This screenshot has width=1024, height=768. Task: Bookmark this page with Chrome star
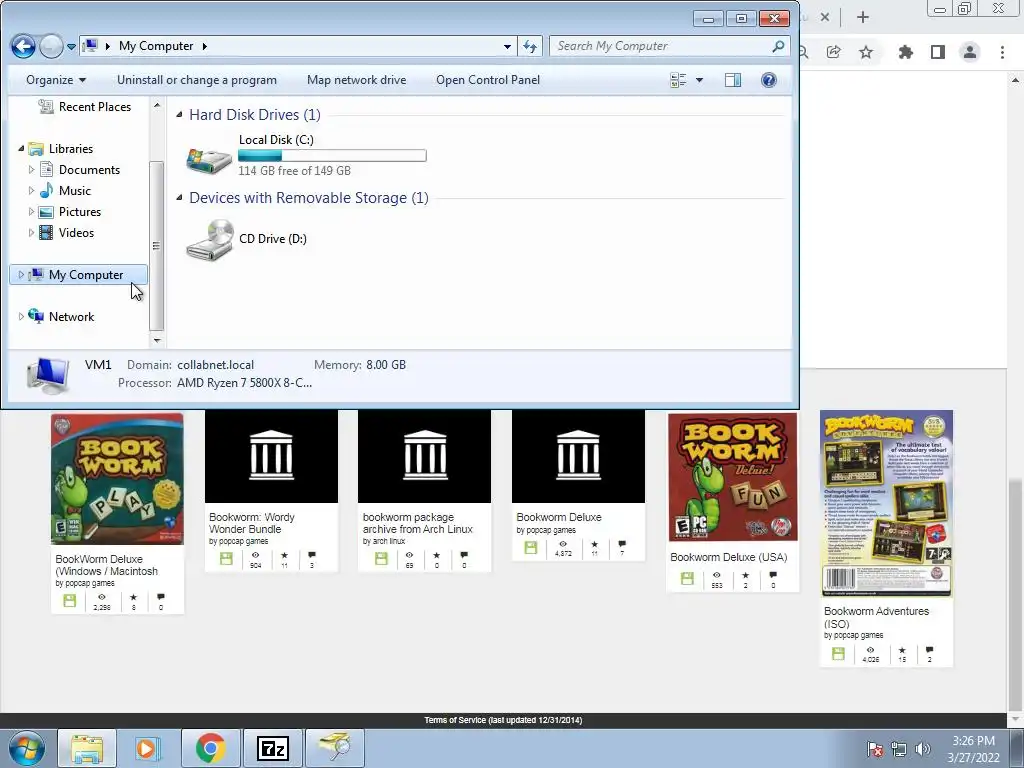point(866,52)
